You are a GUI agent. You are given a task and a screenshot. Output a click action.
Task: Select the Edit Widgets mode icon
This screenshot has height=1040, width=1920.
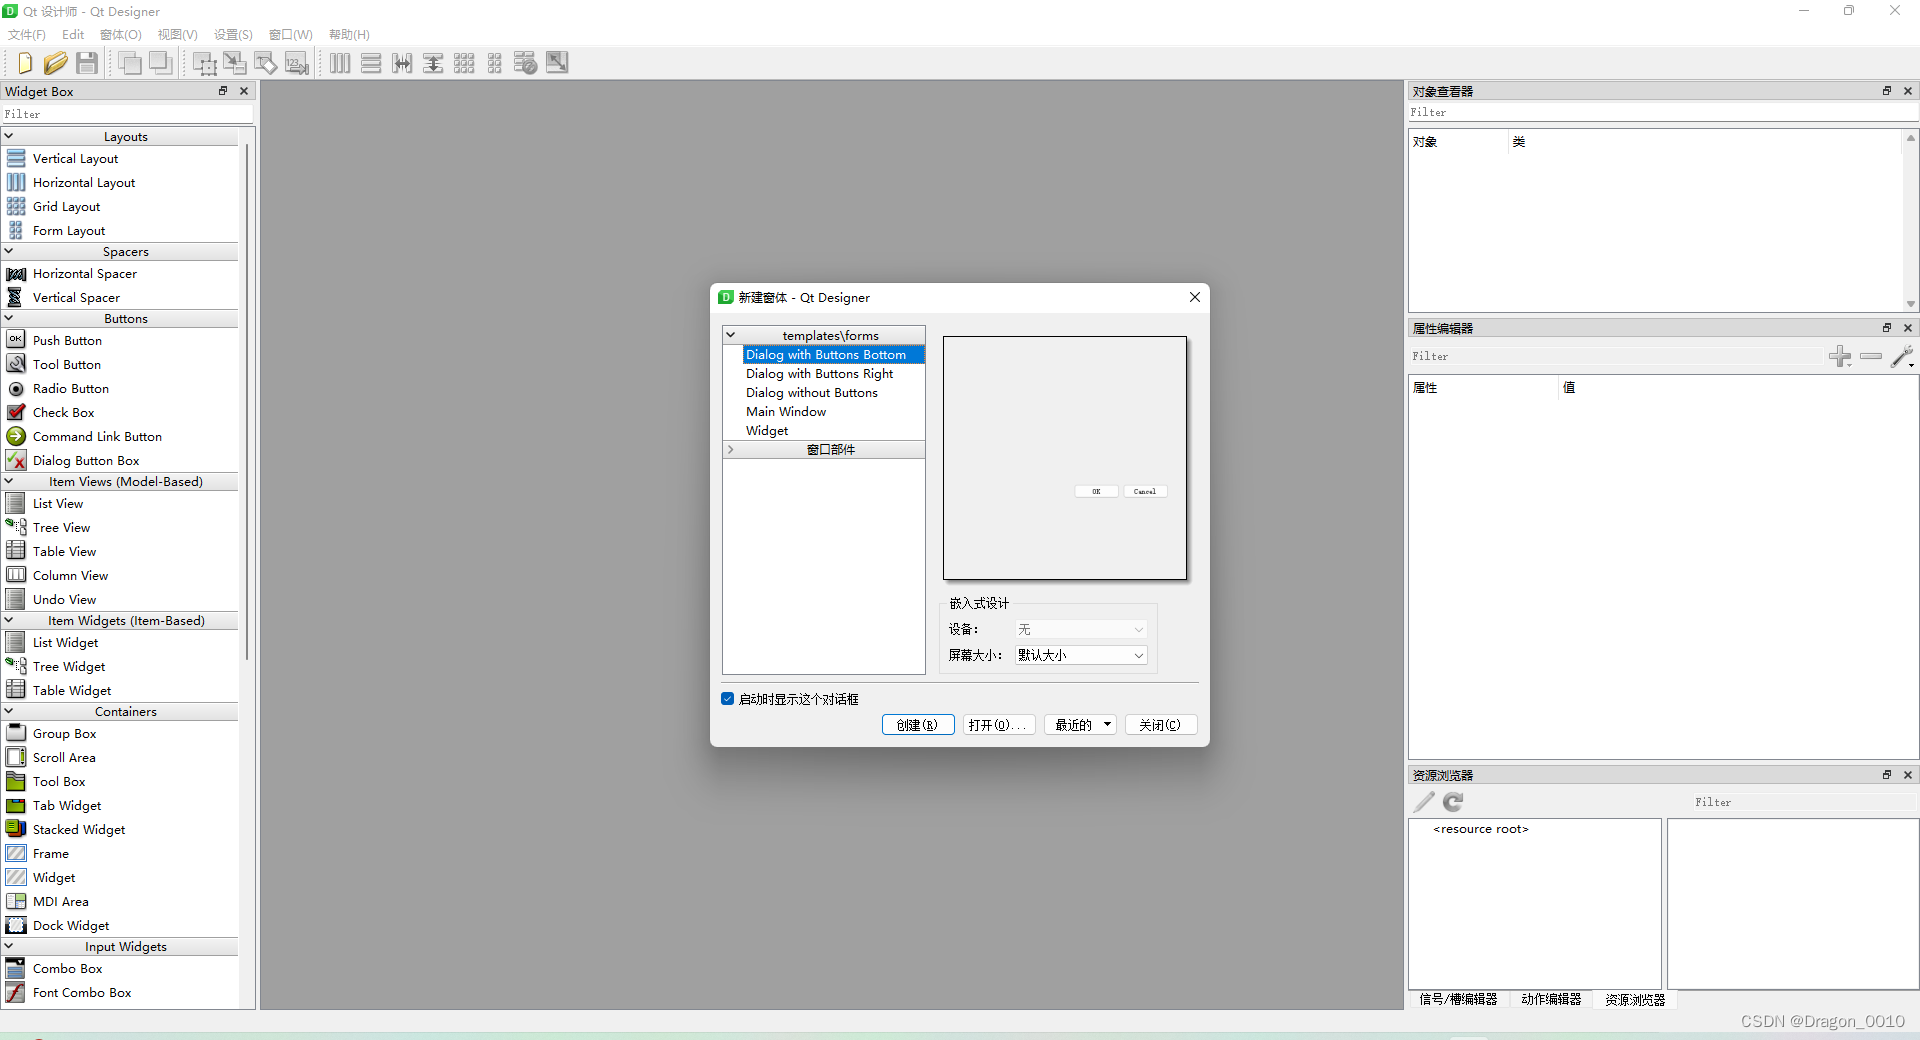coord(205,63)
